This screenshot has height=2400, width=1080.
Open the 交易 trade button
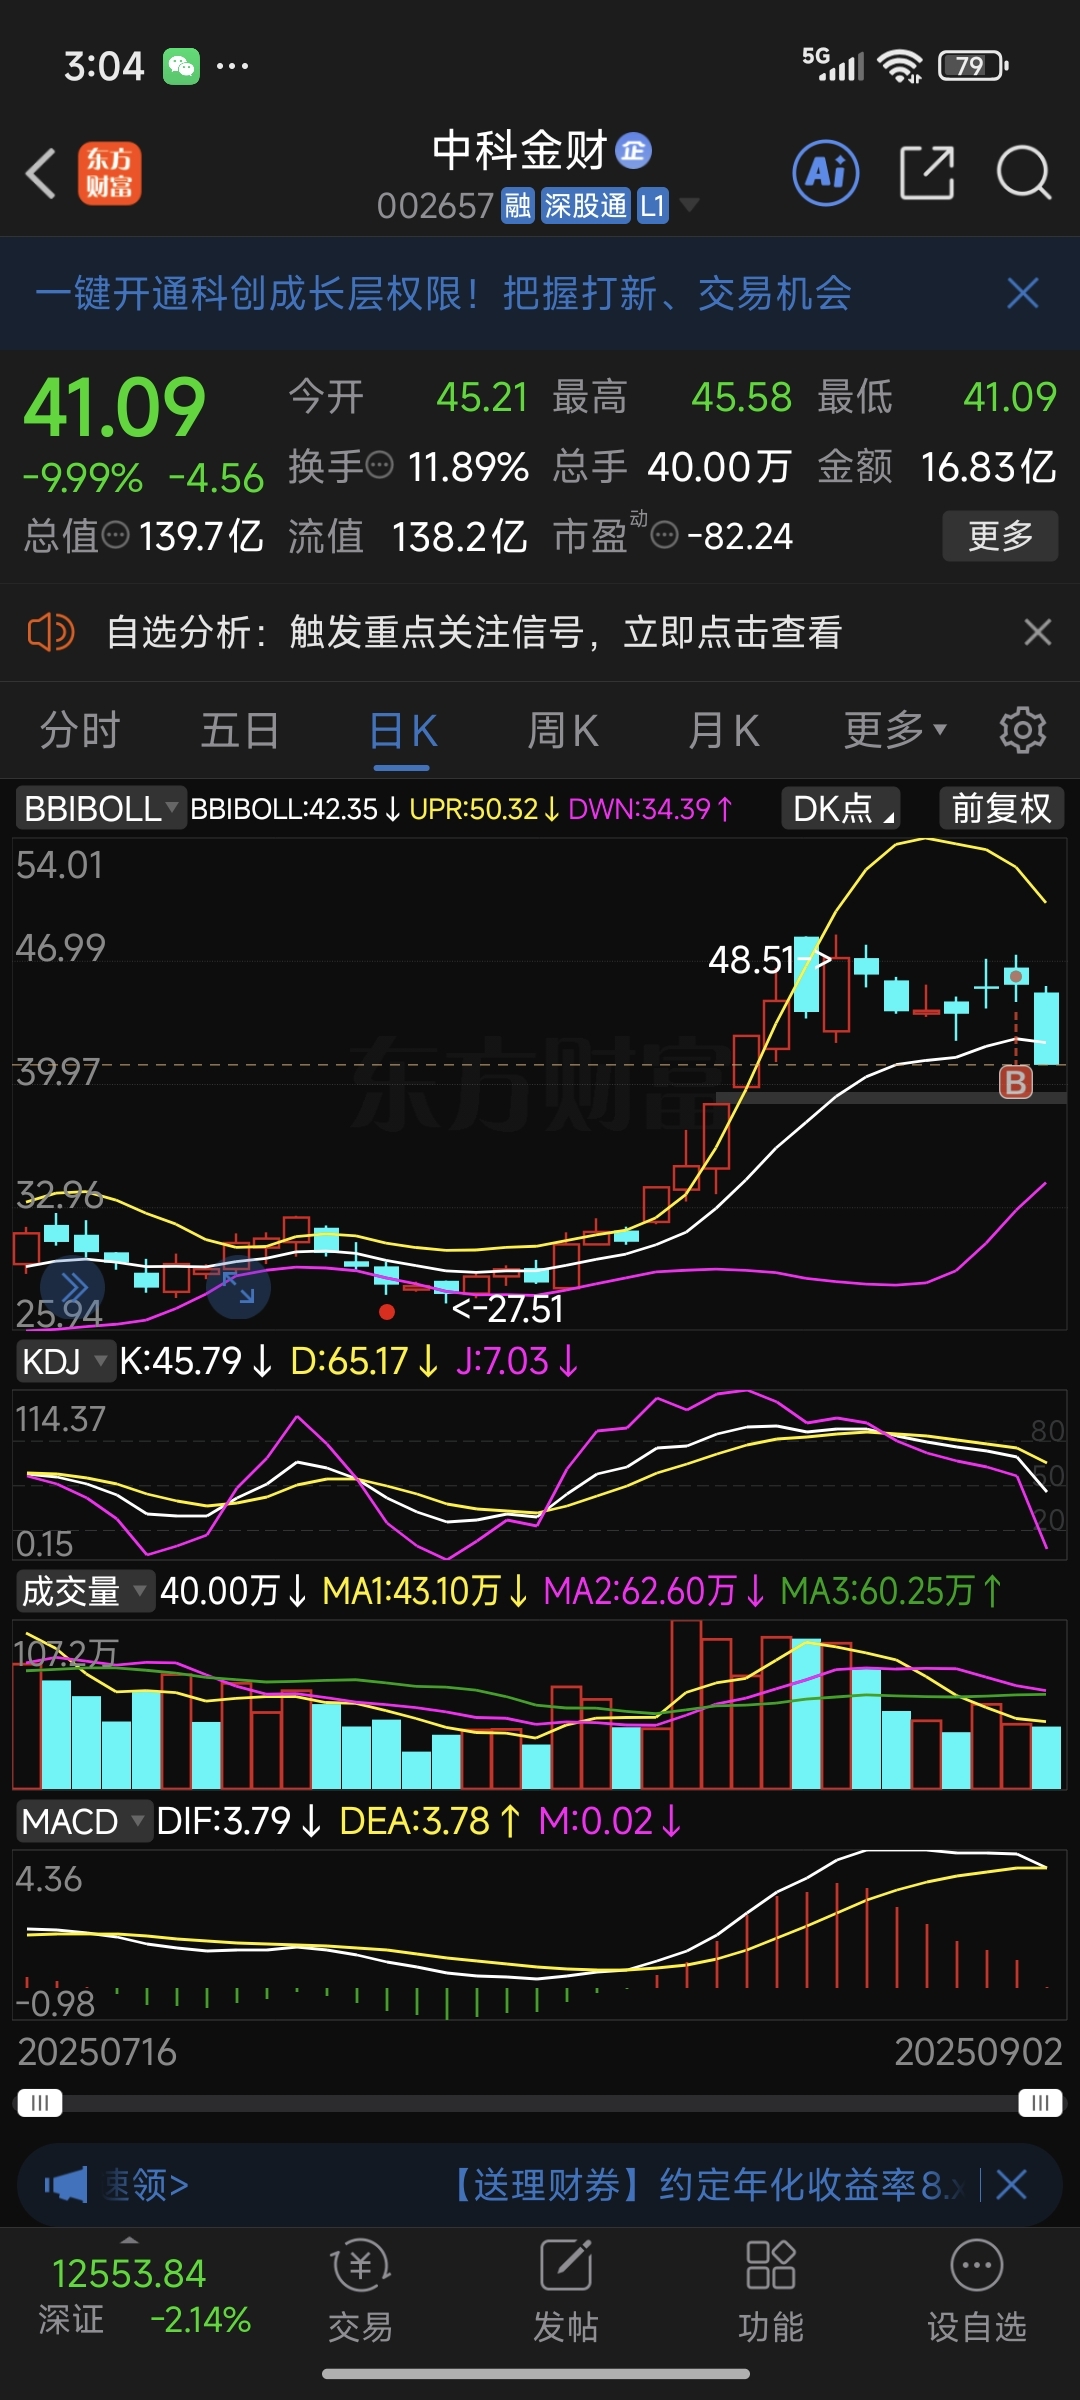(x=360, y=2290)
